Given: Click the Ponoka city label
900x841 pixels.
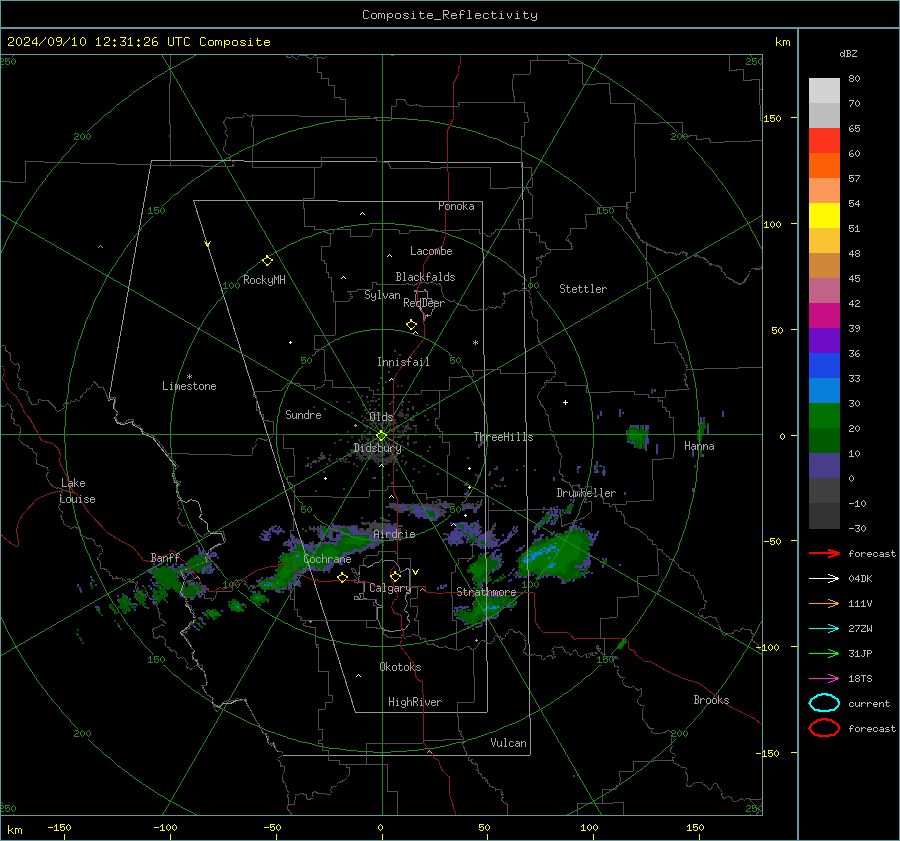Looking at the screenshot, I should point(456,206).
